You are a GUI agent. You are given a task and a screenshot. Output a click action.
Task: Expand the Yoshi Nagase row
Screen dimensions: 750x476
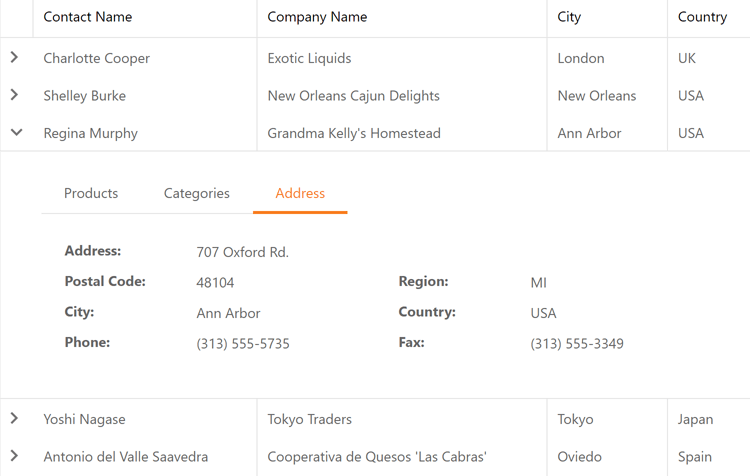(15, 419)
